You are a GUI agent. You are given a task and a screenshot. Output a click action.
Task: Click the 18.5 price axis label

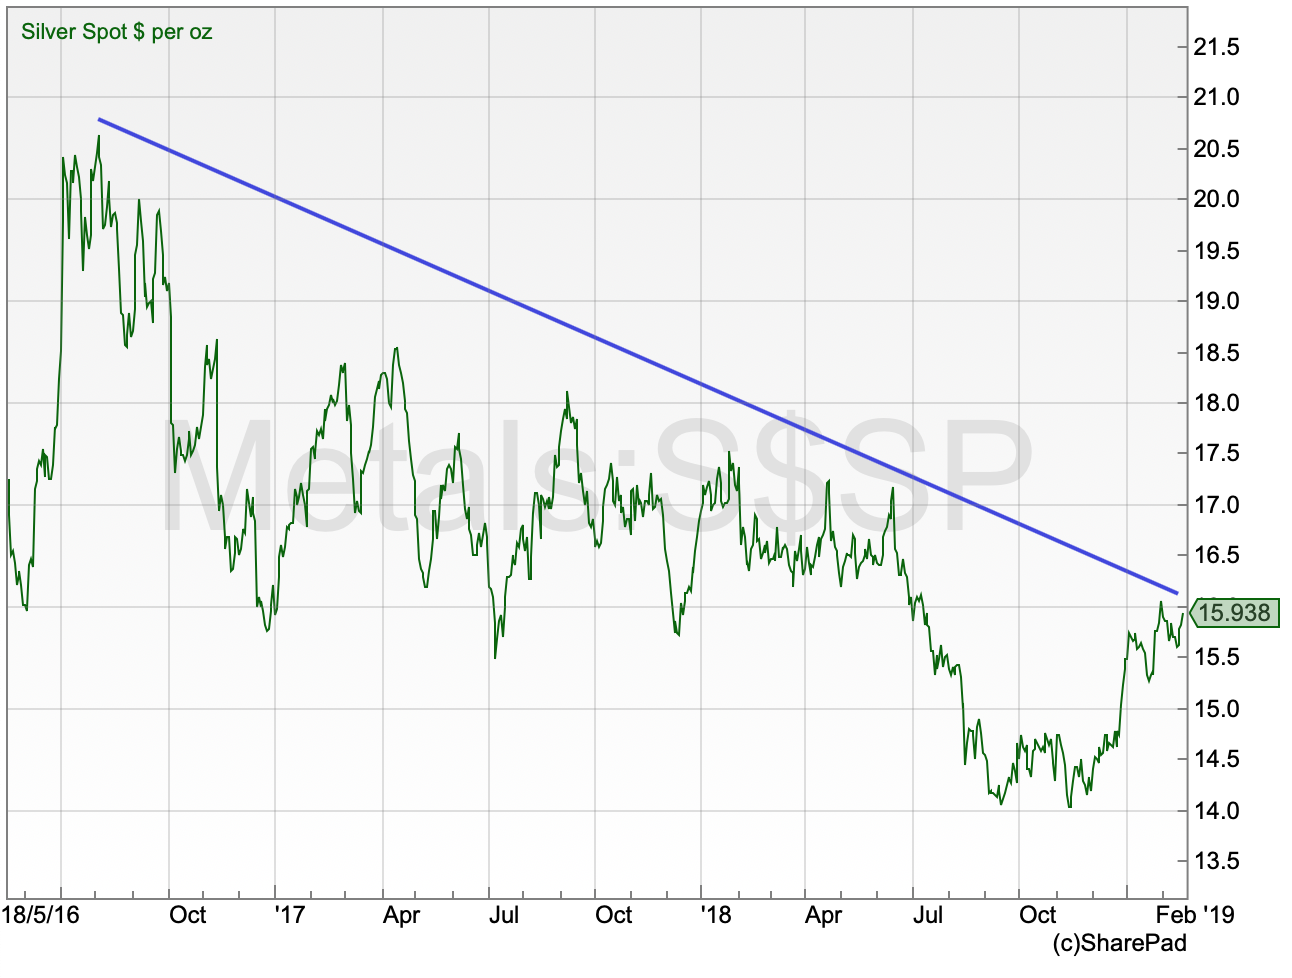coord(1216,352)
